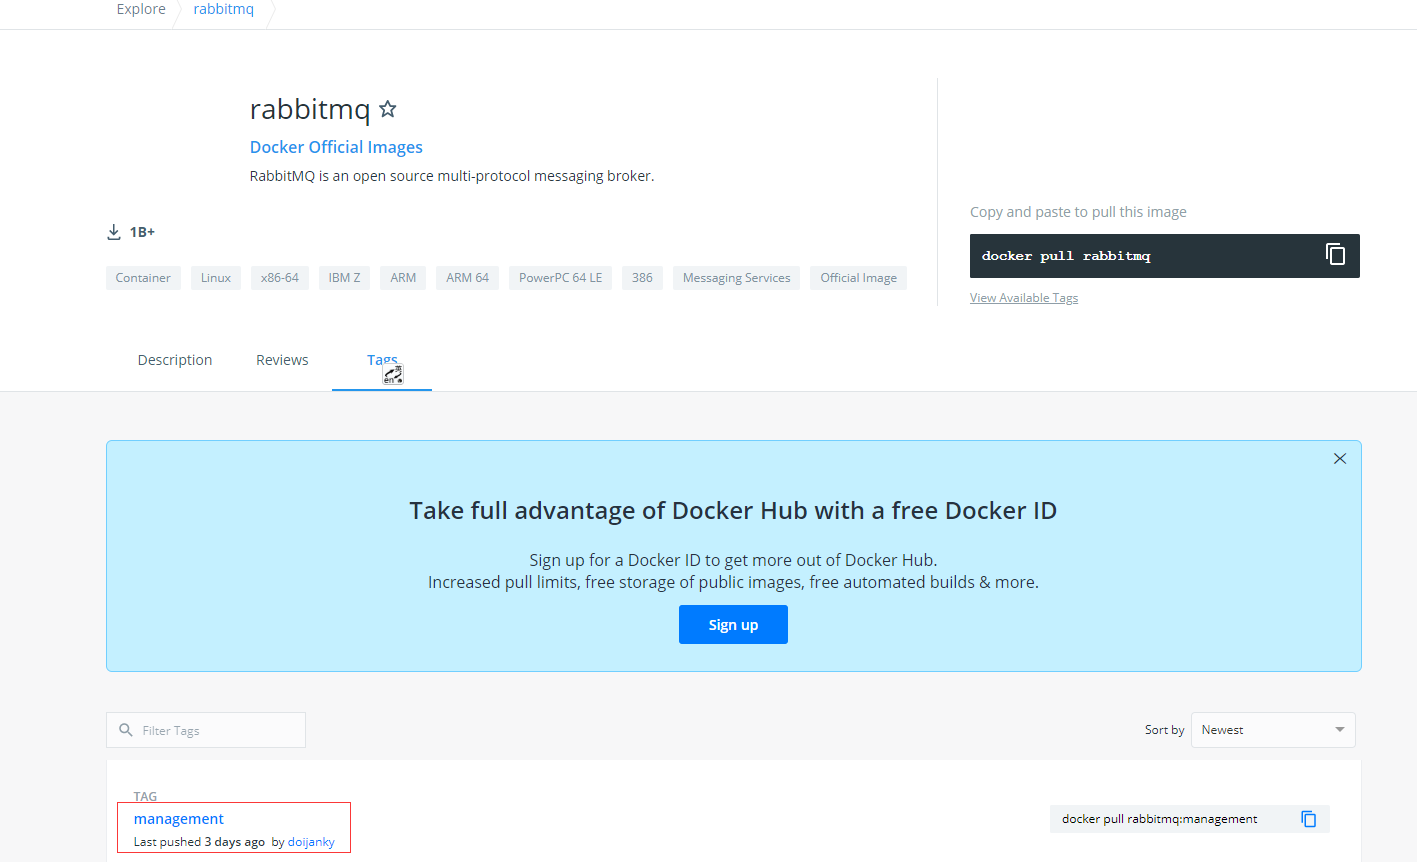
Task: Click the x86-64 architecture chip
Action: click(x=280, y=278)
